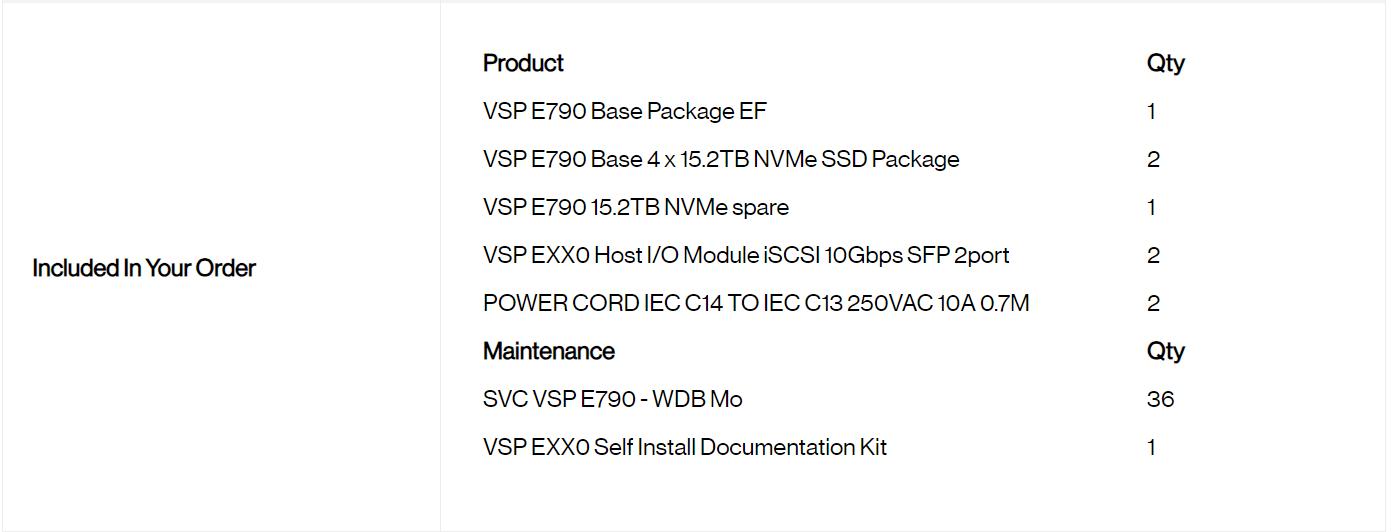Click the 'Maintenance' section header

(548, 351)
